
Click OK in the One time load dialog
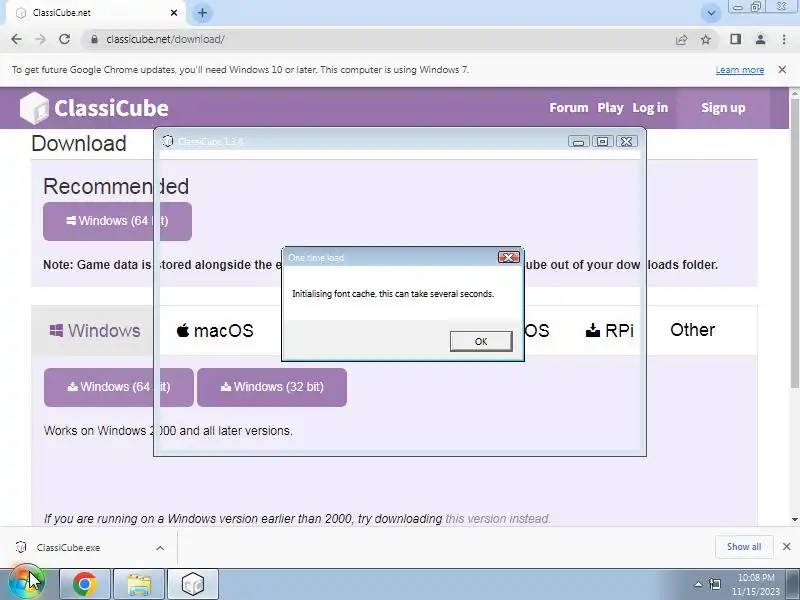pyautogui.click(x=481, y=341)
